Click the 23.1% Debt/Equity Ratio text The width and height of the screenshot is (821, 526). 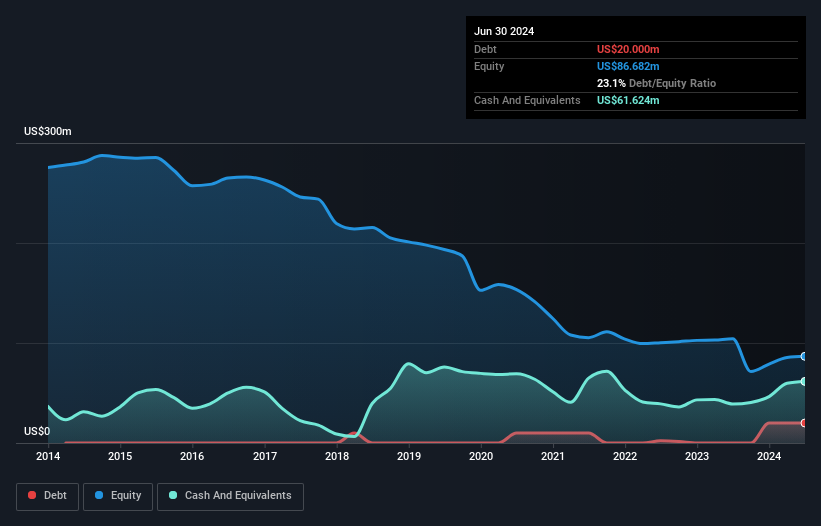(x=656, y=83)
